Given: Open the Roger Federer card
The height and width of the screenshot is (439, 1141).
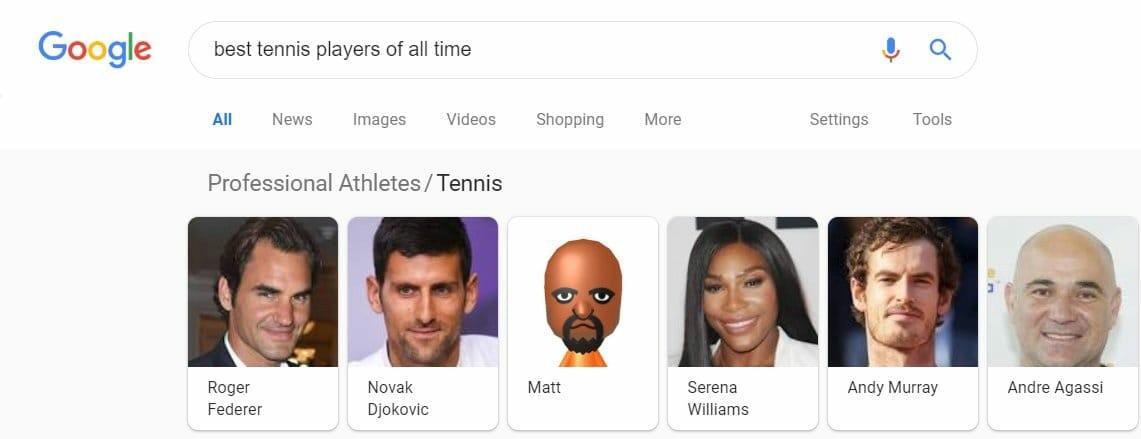Looking at the screenshot, I should click(x=263, y=323).
